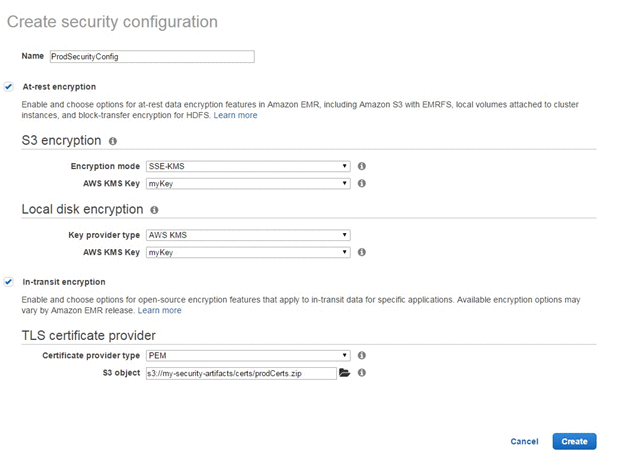Open the Certificate provider type PEM dropdown

(x=248, y=356)
